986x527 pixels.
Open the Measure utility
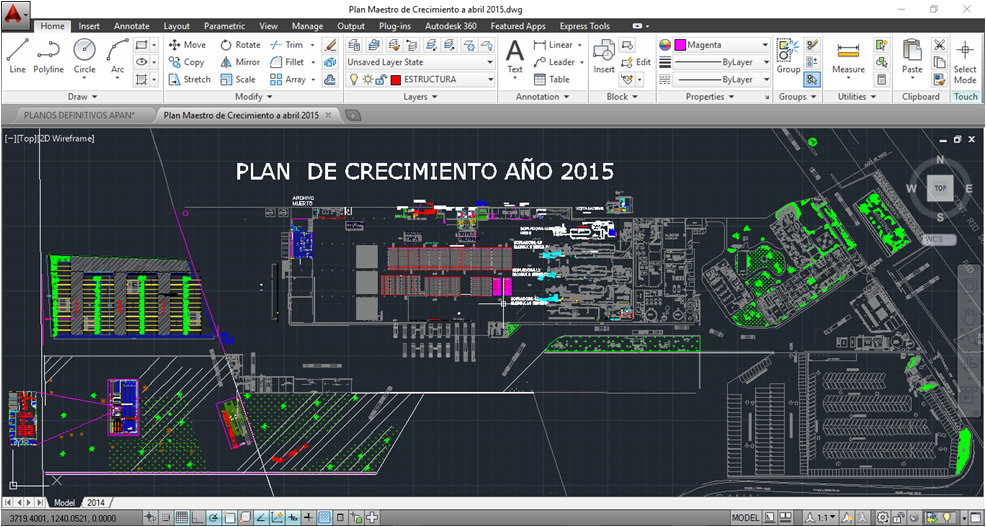tap(848, 56)
